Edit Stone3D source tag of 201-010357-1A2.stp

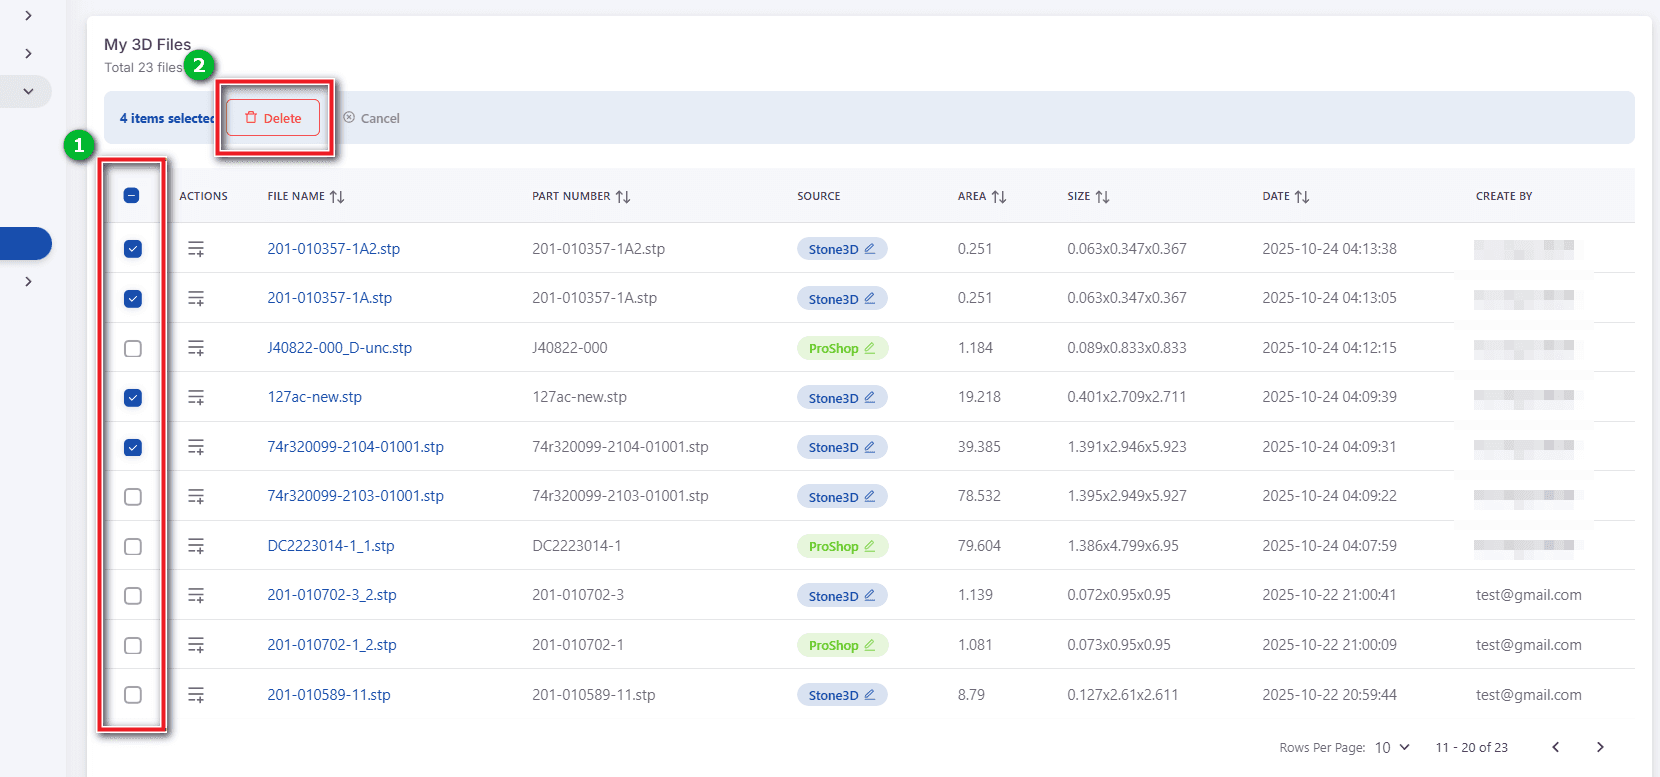click(x=870, y=248)
